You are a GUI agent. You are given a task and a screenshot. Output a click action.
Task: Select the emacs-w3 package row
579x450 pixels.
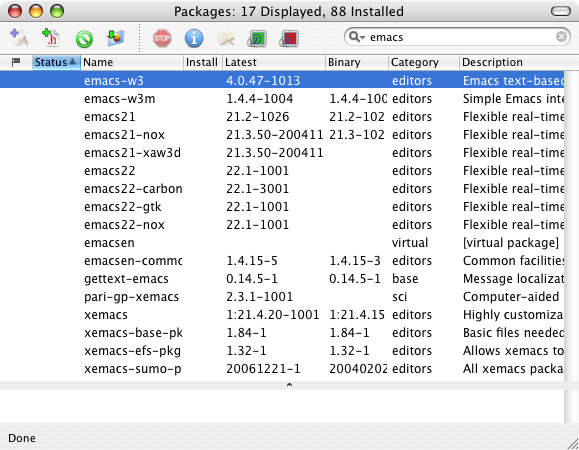click(x=282, y=80)
